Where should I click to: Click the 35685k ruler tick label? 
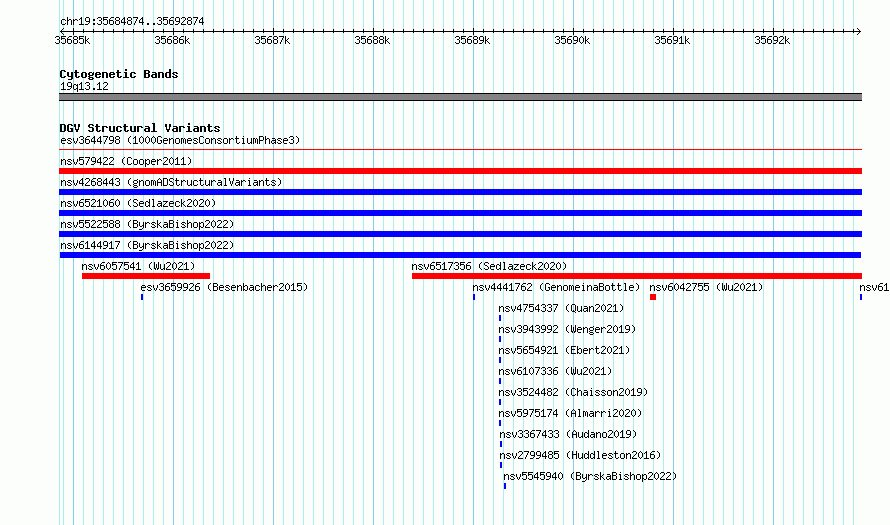click(72, 40)
